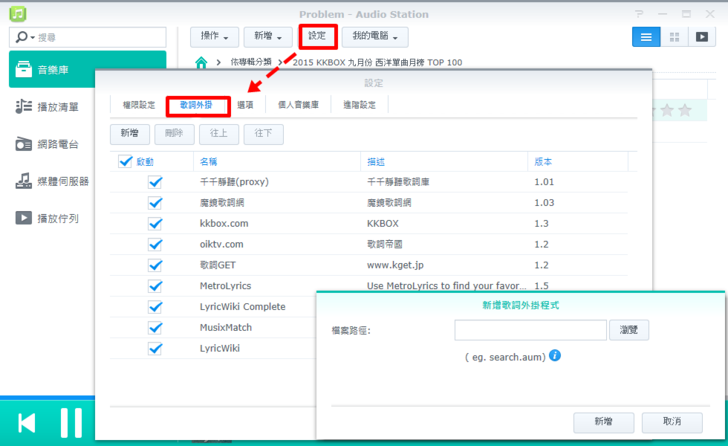Click the info icon beside search.aum example
Screen dimensions: 728x446
click(x=555, y=356)
